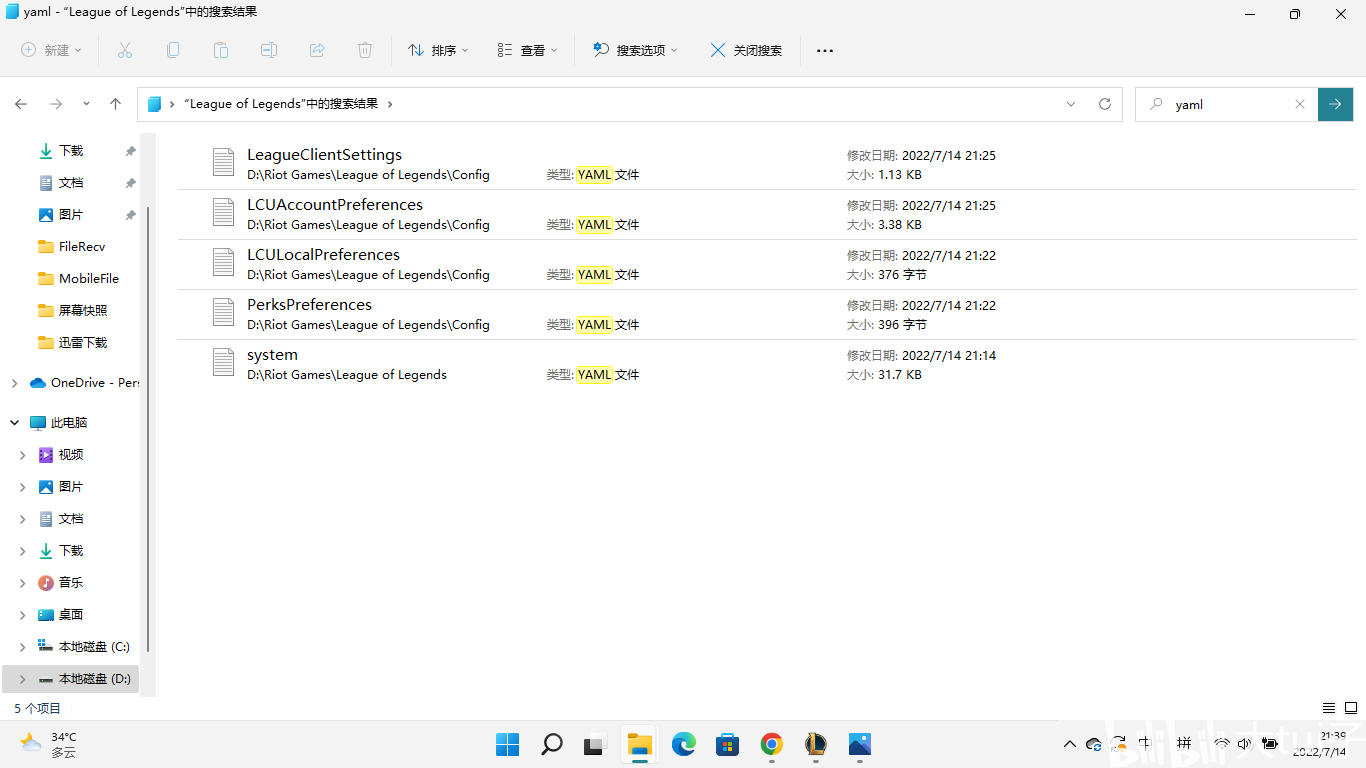Open taskbar Search
Viewport: 1366px width, 768px height.
551,744
